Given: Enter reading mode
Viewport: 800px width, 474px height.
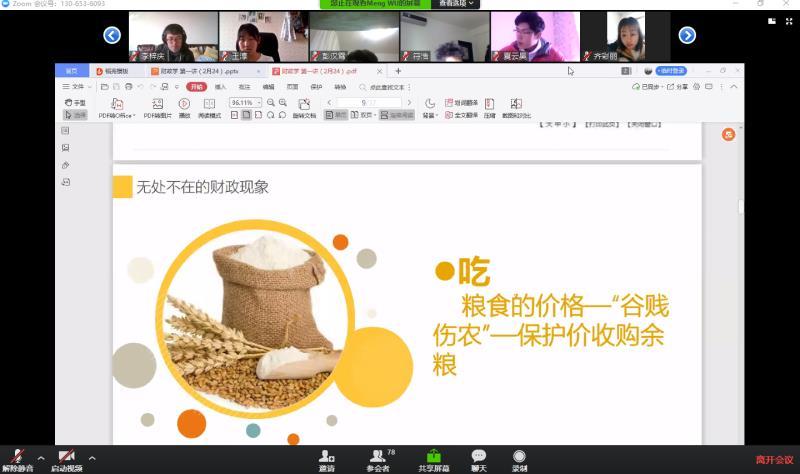Looking at the screenshot, I should click(209, 108).
